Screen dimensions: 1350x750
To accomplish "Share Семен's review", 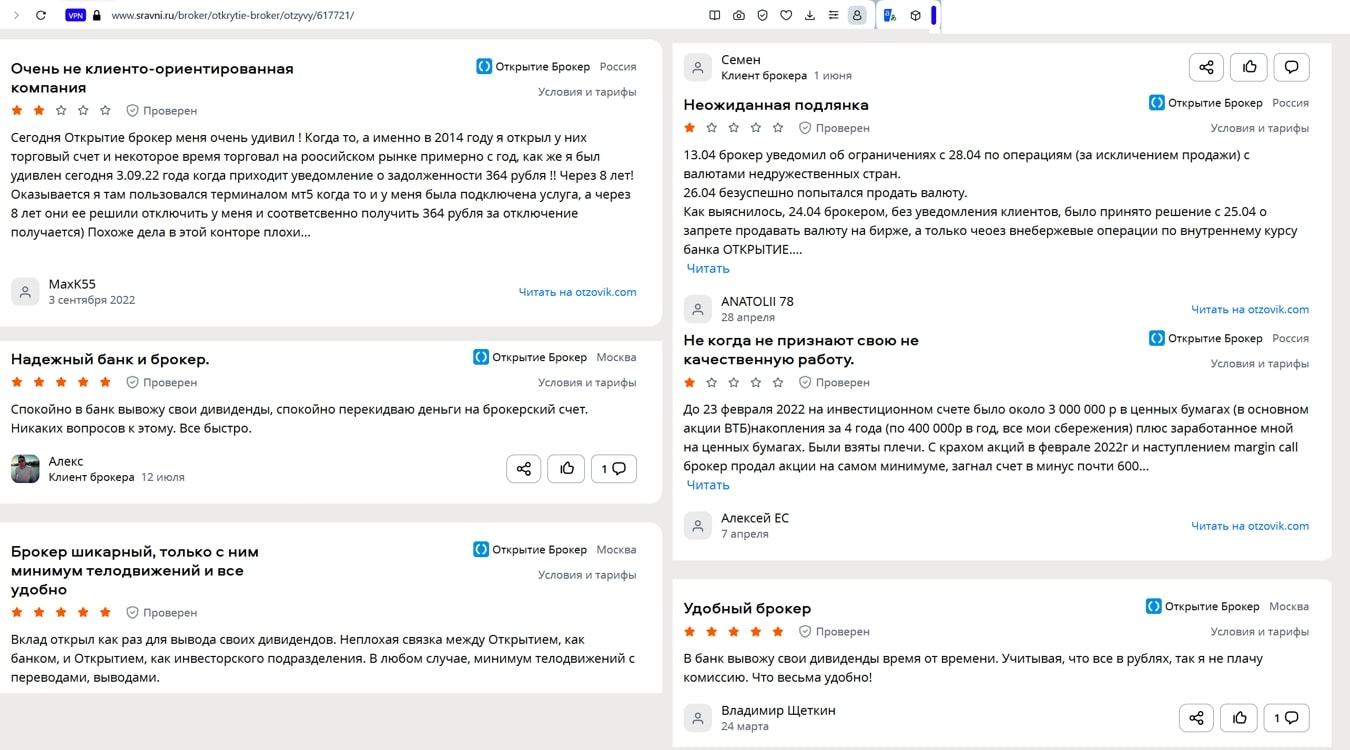I will tap(1206, 67).
